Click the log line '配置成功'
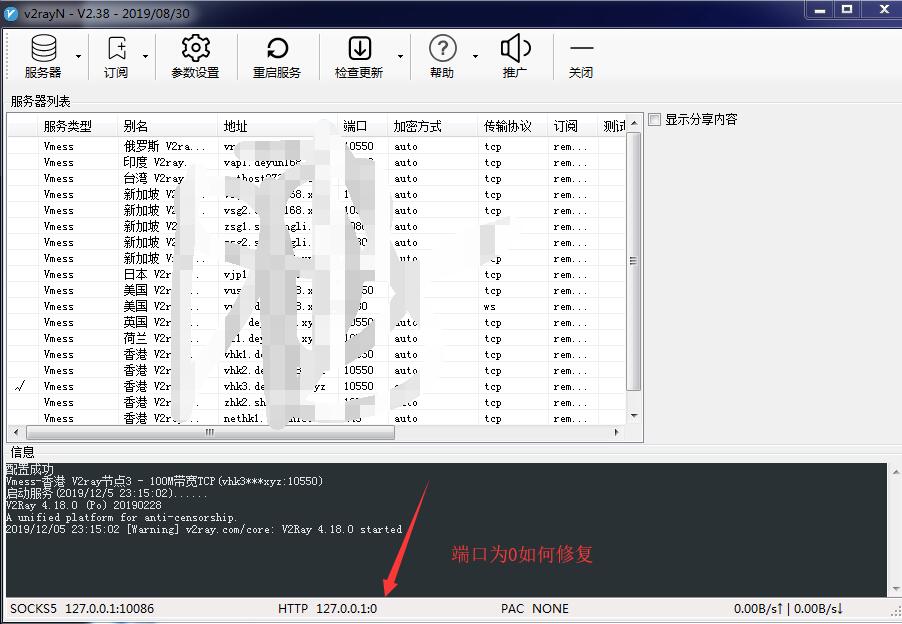 coord(30,469)
